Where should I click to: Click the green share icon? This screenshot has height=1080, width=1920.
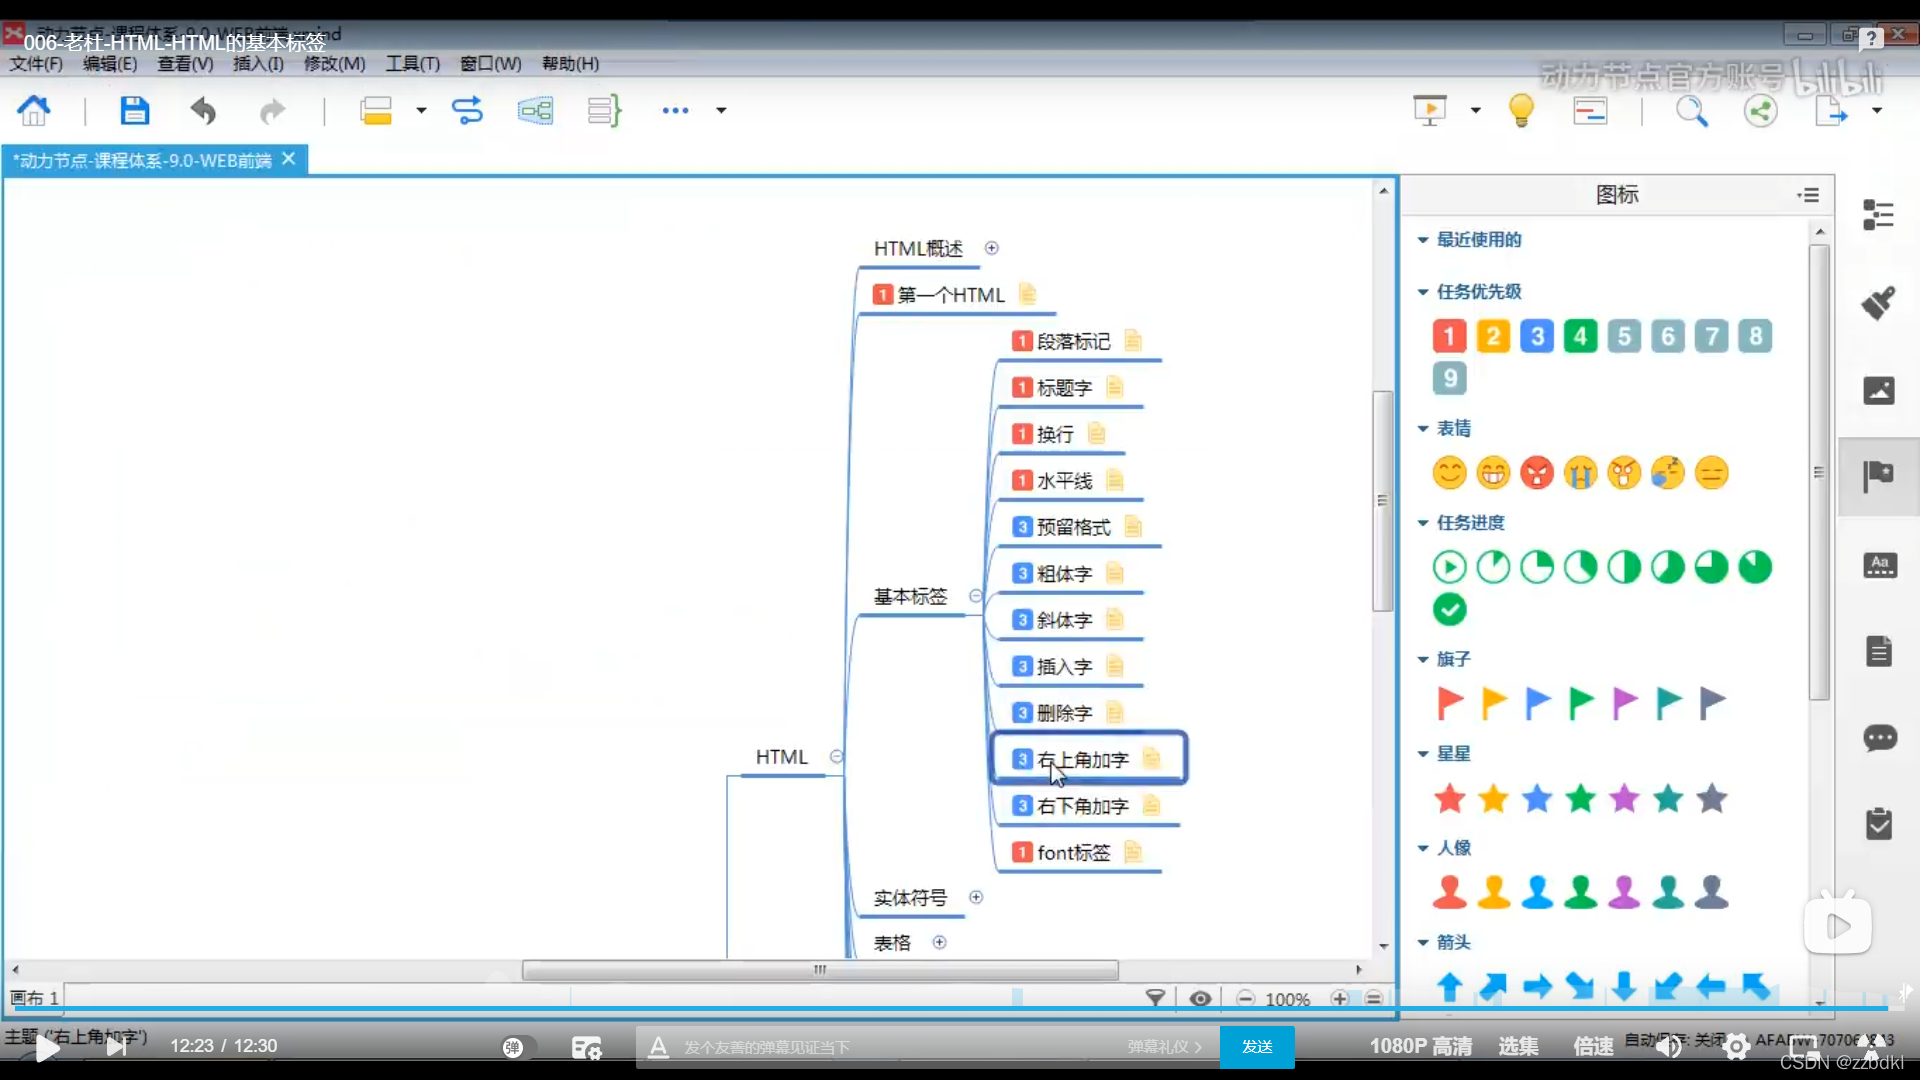point(1760,110)
